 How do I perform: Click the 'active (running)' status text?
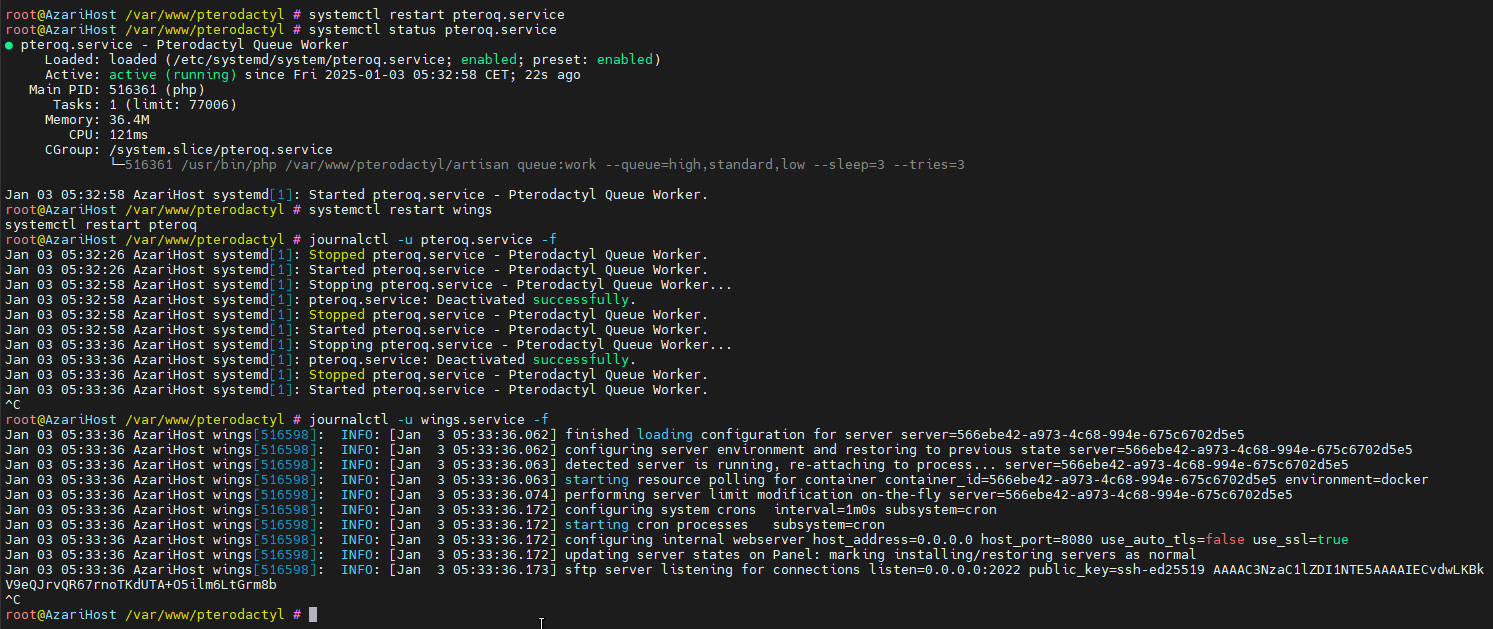(173, 75)
